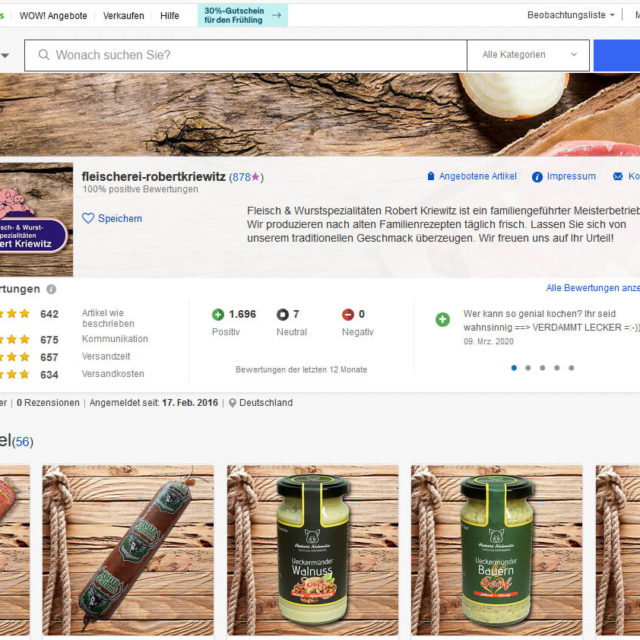The width and height of the screenshot is (640, 640).
Task: Click the Versandkosten rating label
Action: point(113,374)
